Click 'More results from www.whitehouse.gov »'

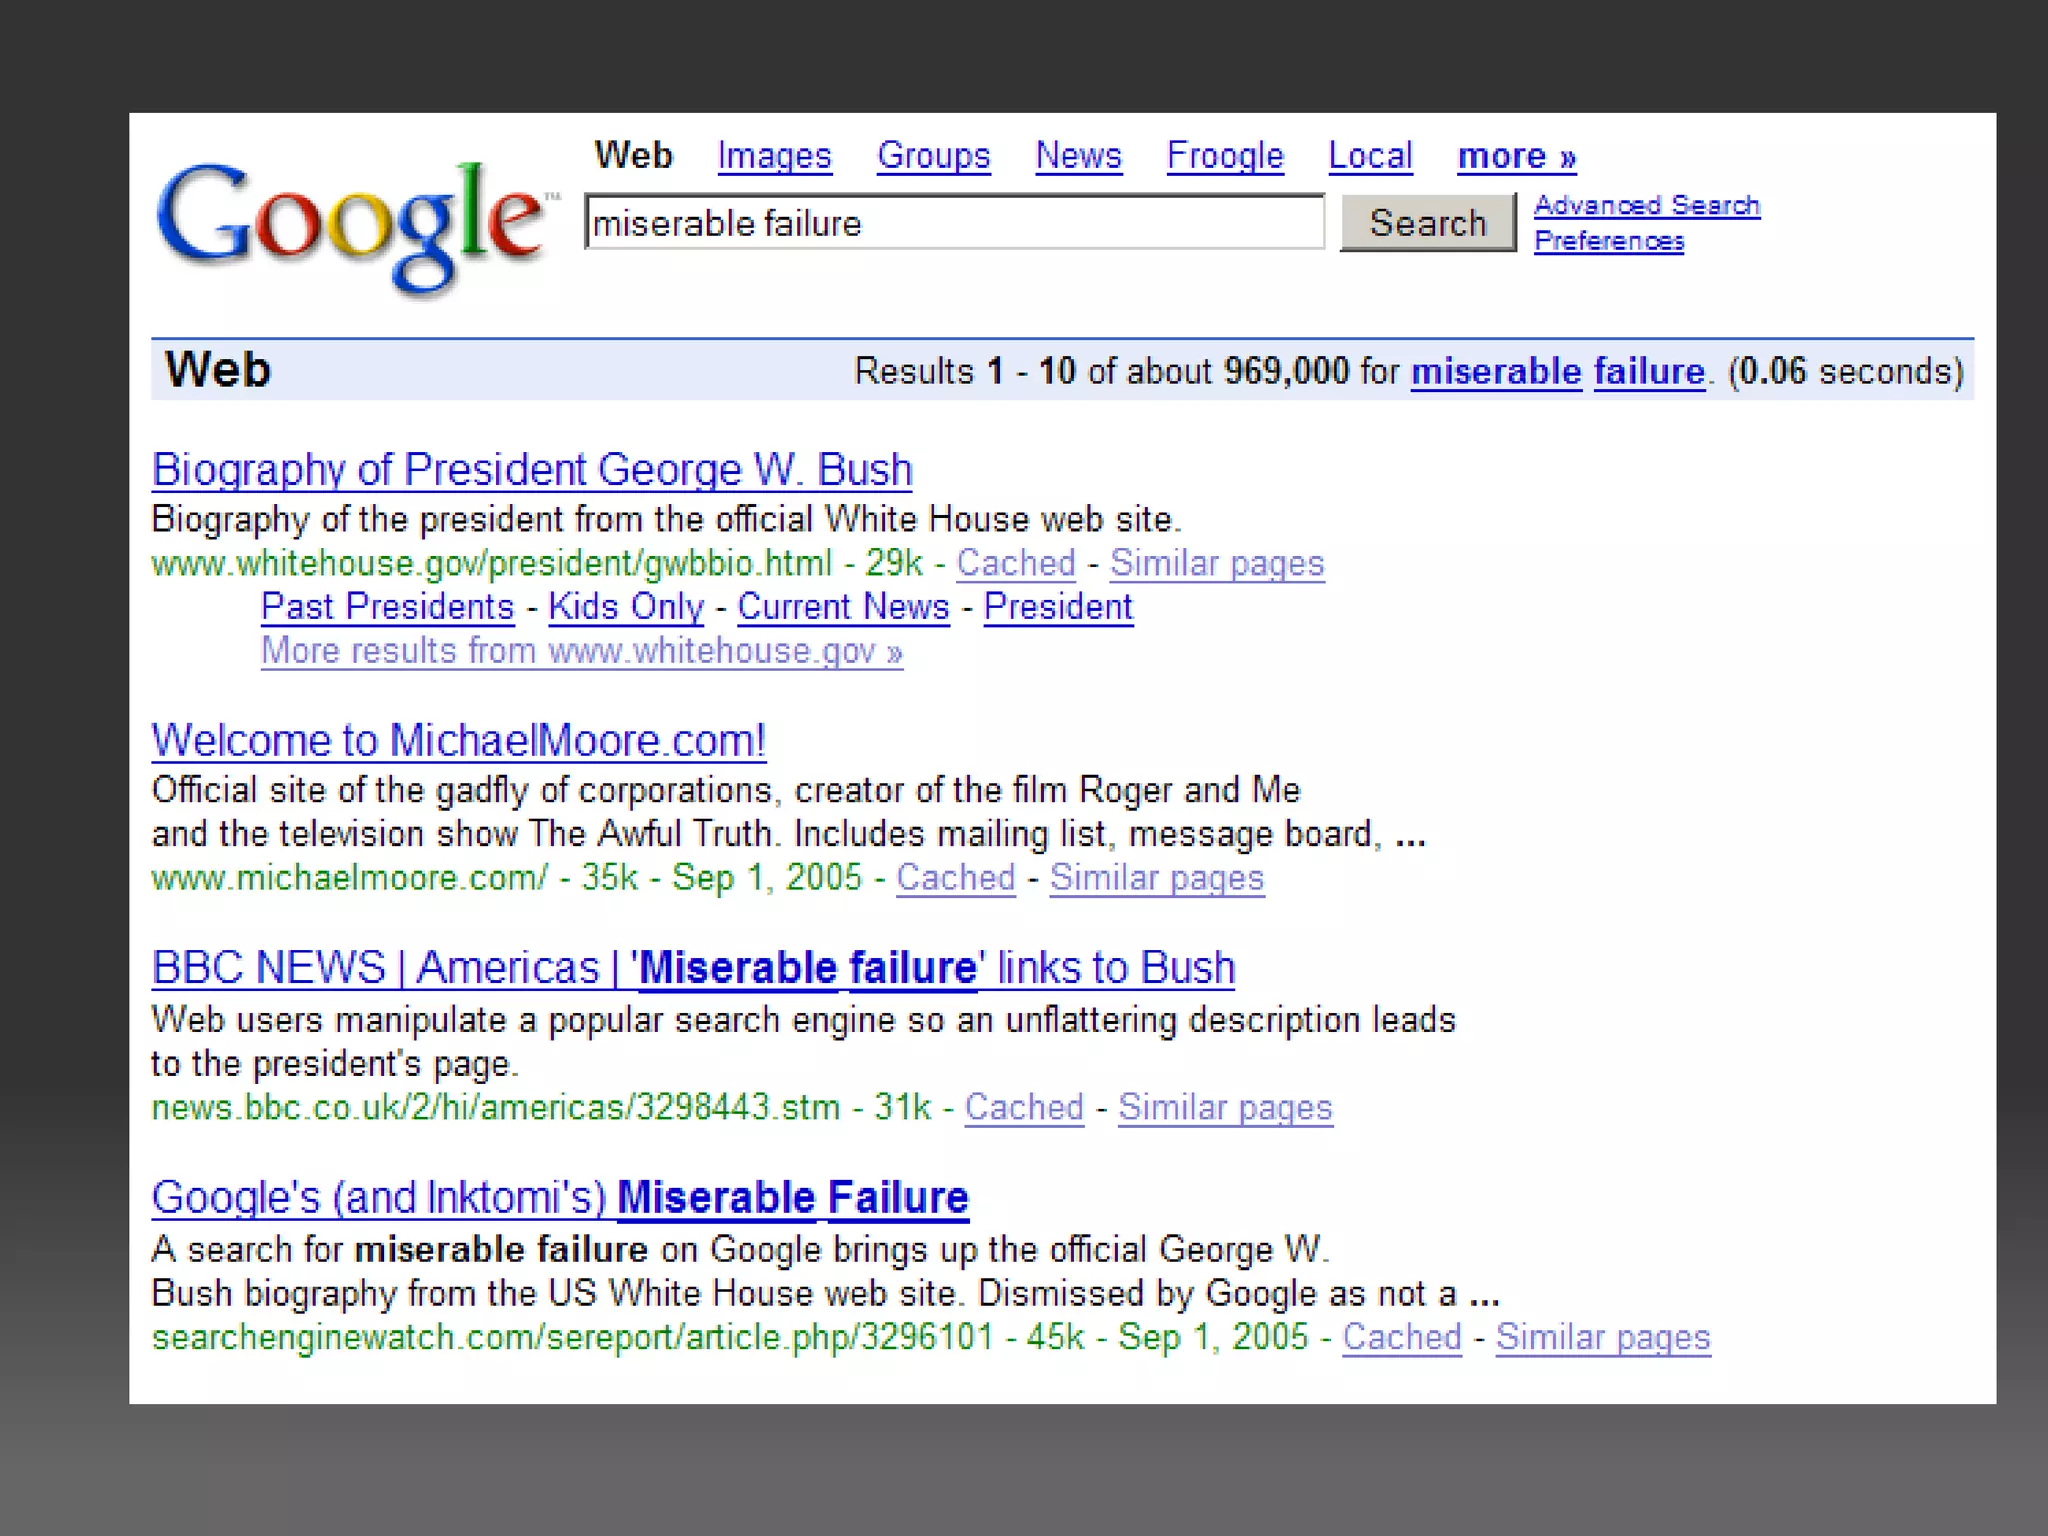tap(582, 651)
